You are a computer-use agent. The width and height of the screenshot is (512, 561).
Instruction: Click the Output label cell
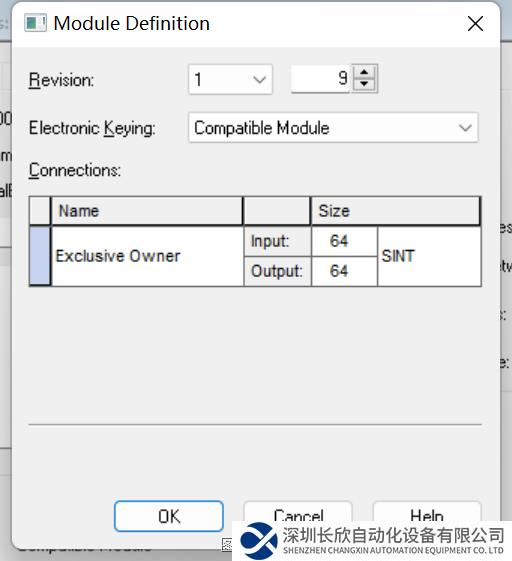(277, 271)
